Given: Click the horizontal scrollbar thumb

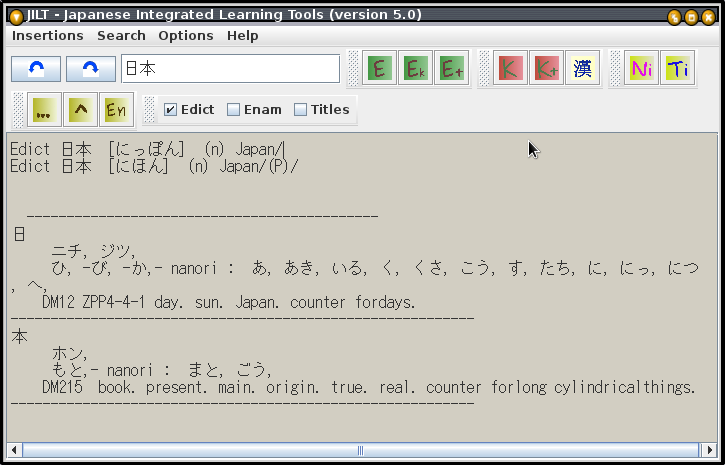Looking at the screenshot, I should (x=361, y=450).
